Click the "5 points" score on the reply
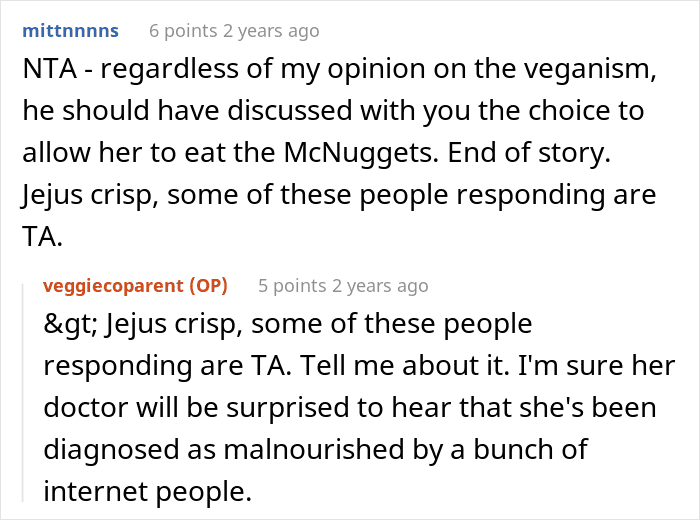 (x=292, y=286)
